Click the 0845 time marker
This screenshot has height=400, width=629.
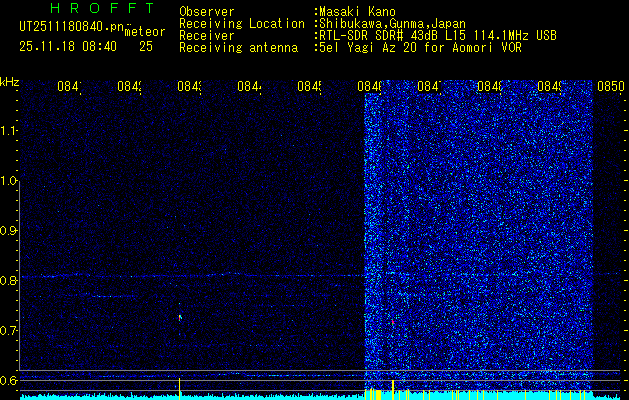[x=309, y=88]
